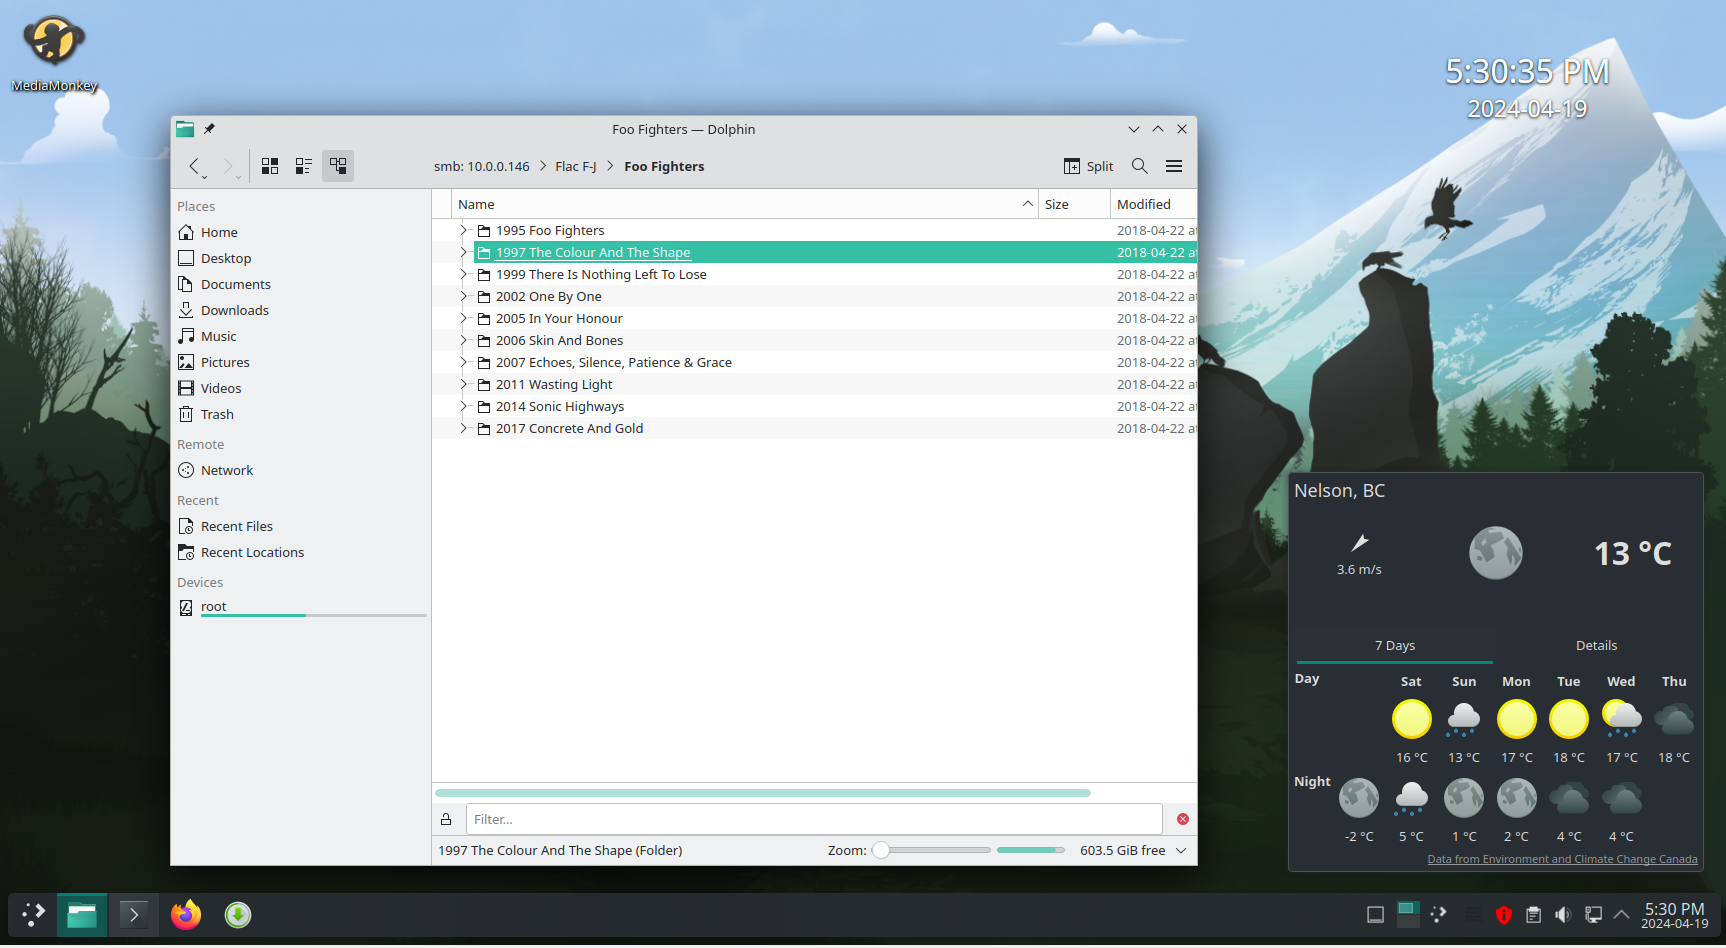Navigate to smb: 10.0.0.146 breadcrumb
1726x948 pixels.
pyautogui.click(x=482, y=166)
